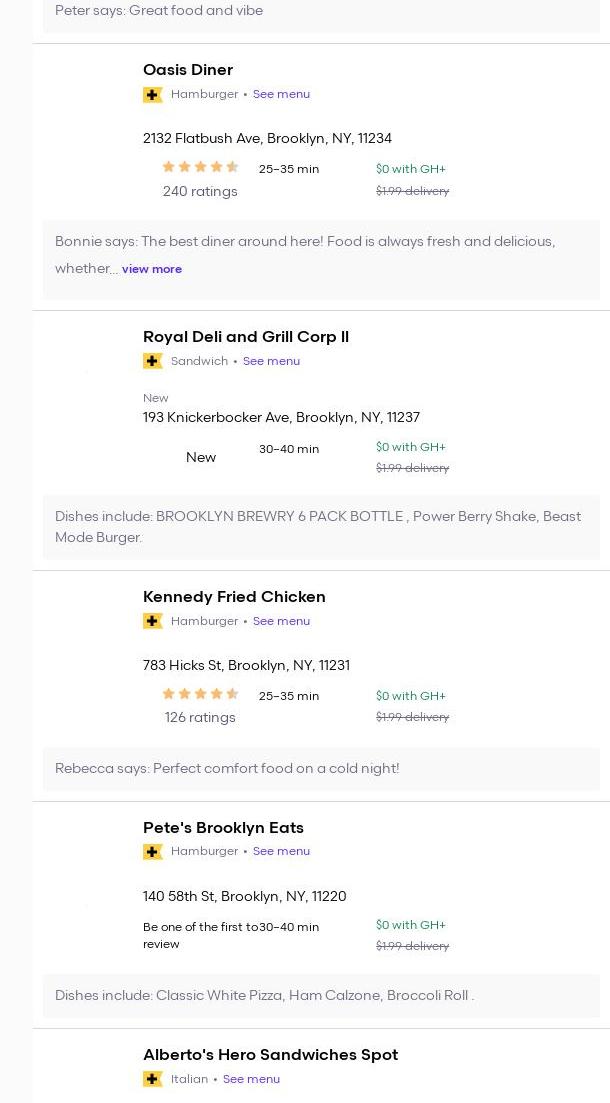Open See menu for Royal Deli and Grill
This screenshot has width=610, height=1103.
pyautogui.click(x=271, y=361)
